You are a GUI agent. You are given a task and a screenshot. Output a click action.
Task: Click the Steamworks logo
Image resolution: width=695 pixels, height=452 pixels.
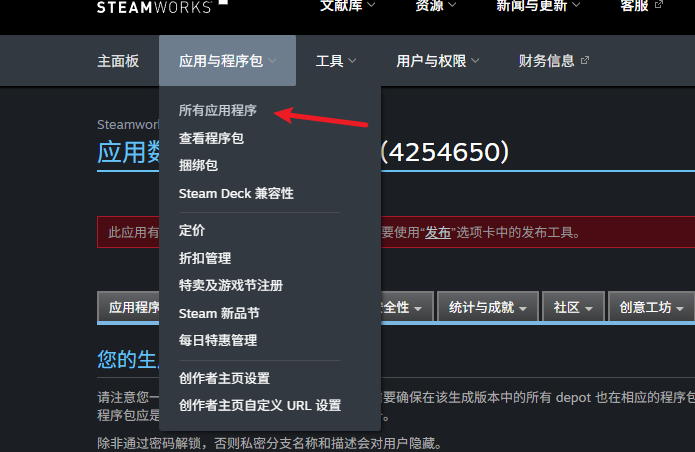click(x=154, y=7)
